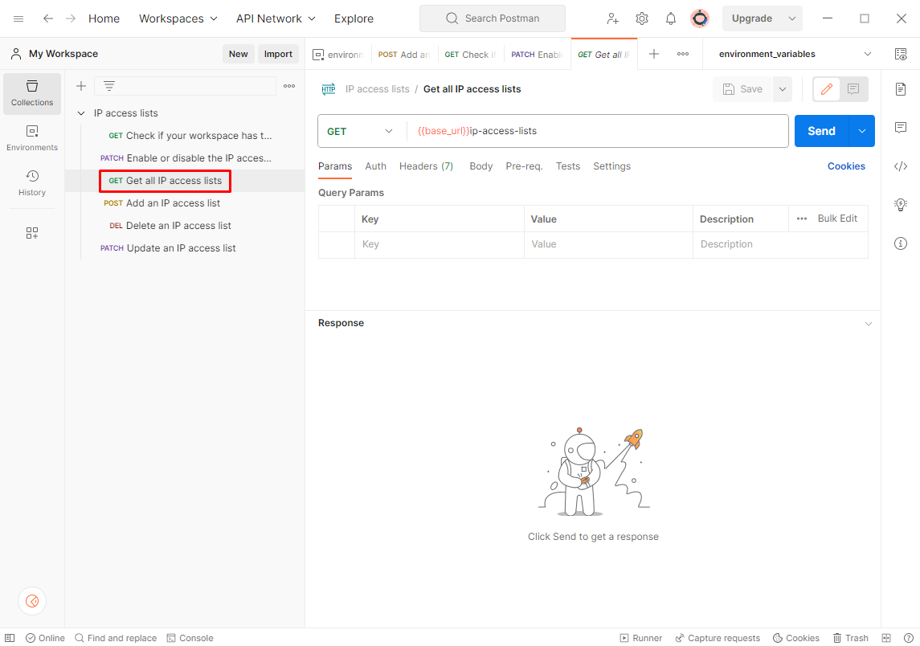The height and width of the screenshot is (646, 920).
Task: Switch to edit mode with the pencil icon
Action: pyautogui.click(x=827, y=89)
